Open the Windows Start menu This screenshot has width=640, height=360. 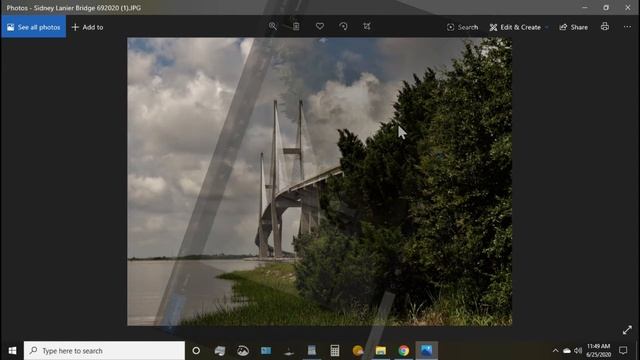(12, 351)
